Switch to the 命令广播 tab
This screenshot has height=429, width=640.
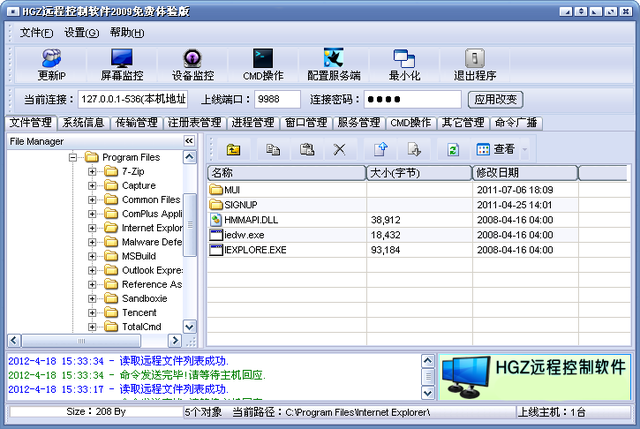(516, 123)
